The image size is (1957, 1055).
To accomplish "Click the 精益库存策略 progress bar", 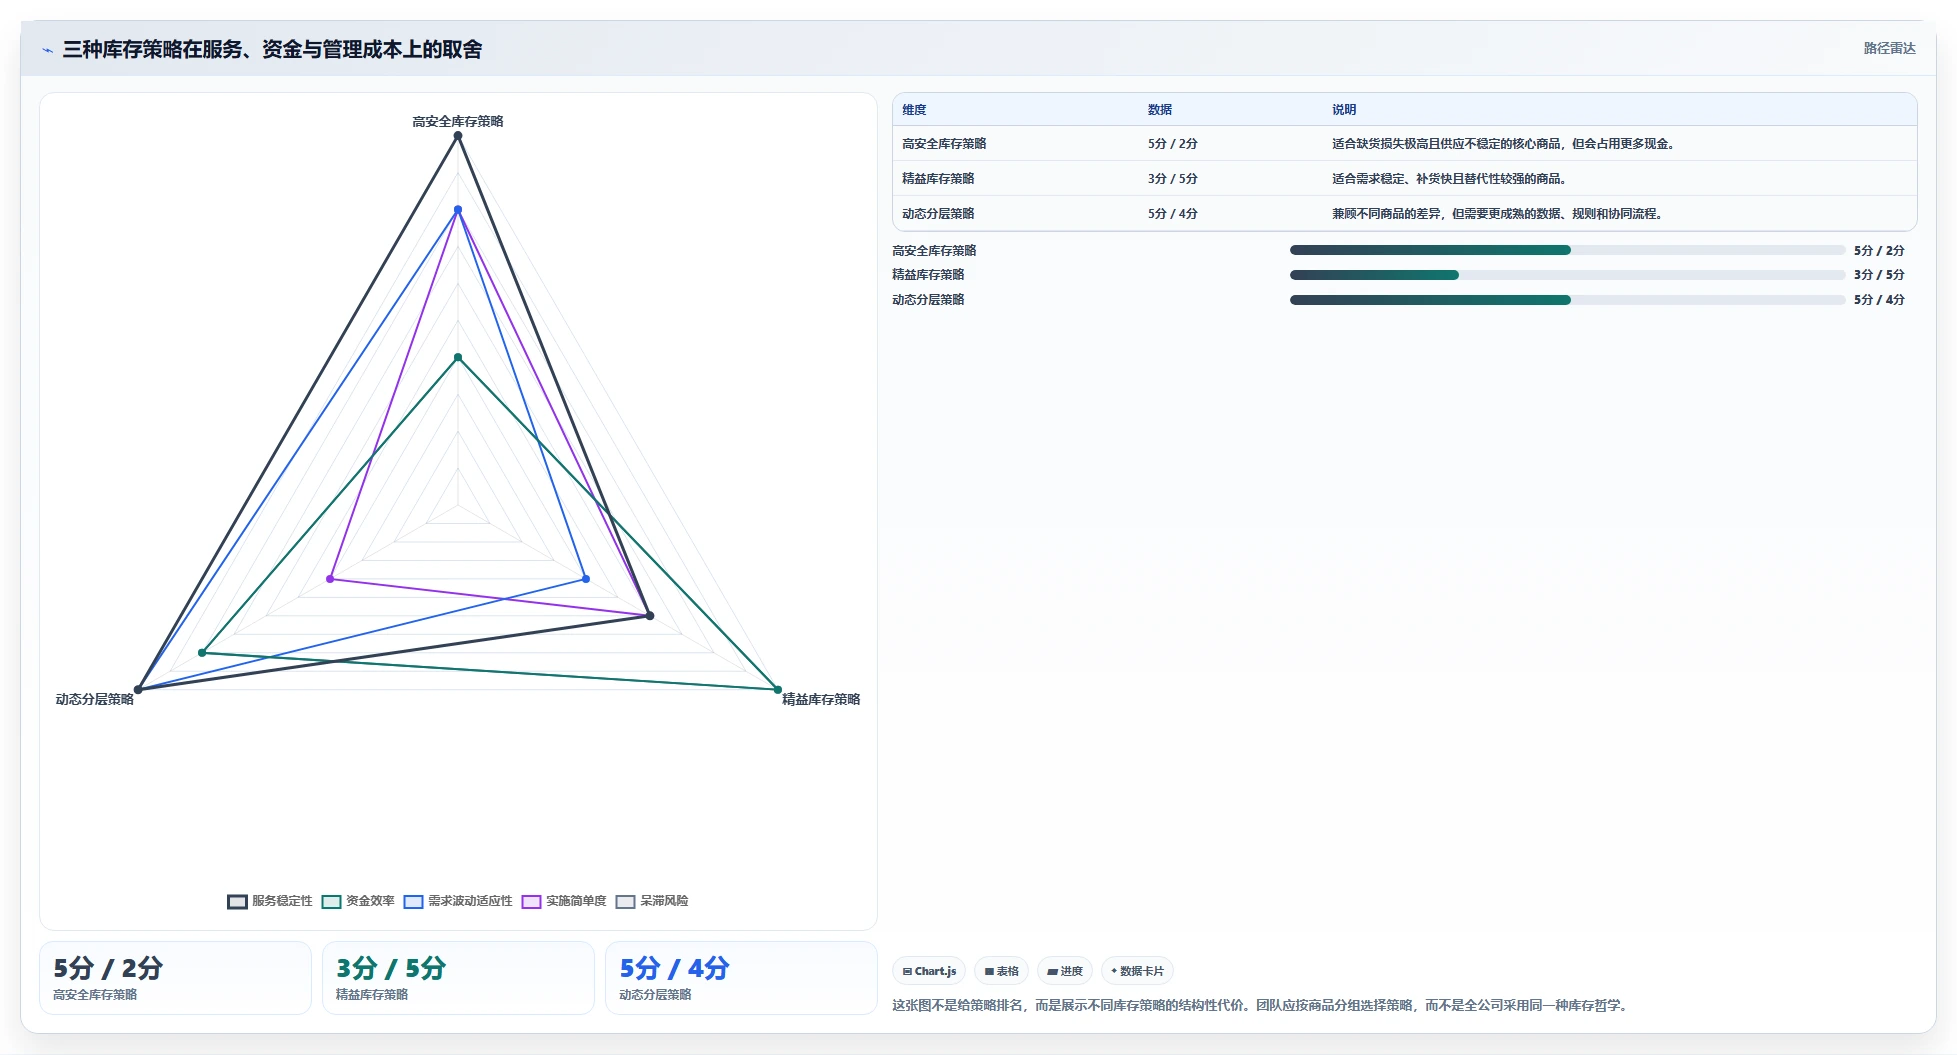I will [1567, 275].
